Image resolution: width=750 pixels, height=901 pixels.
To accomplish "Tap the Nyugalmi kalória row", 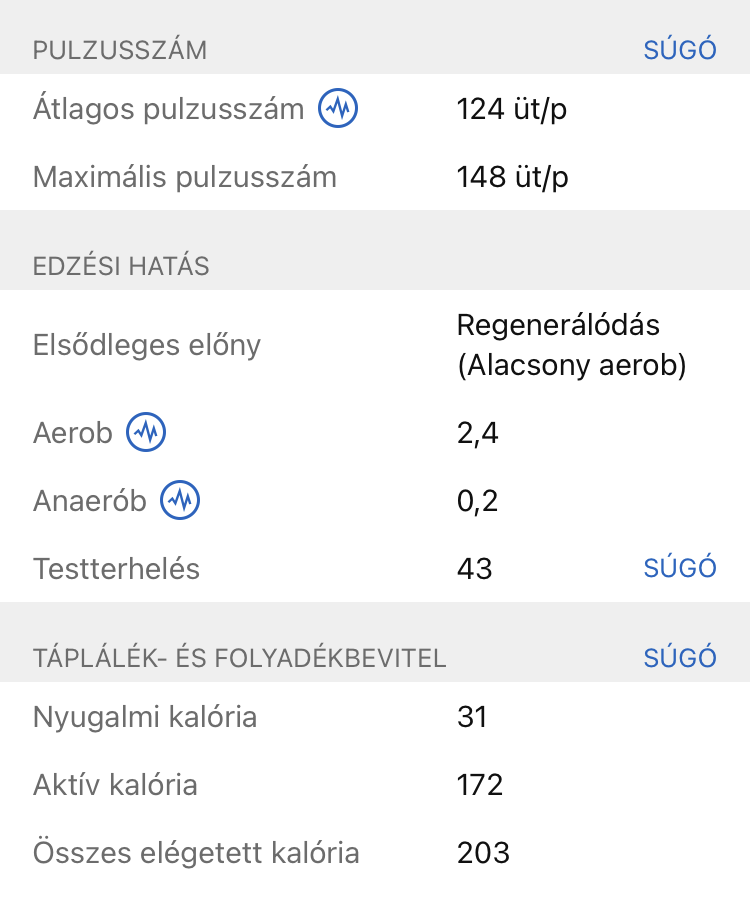I will click(x=145, y=716).
